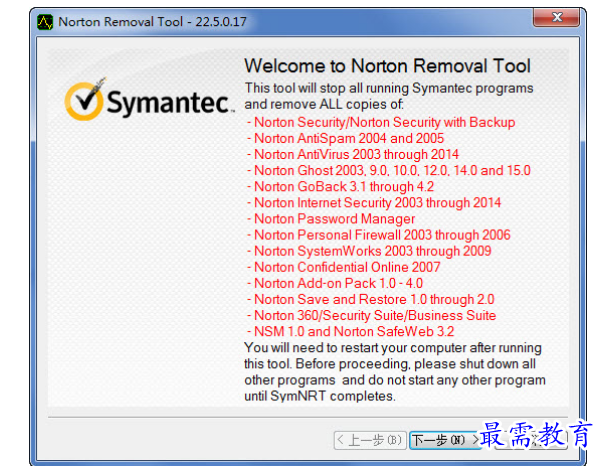Select the 'Norton Ghost 2003, 9.0, 10.0' line
The image size is (601, 466).
pos(389,171)
